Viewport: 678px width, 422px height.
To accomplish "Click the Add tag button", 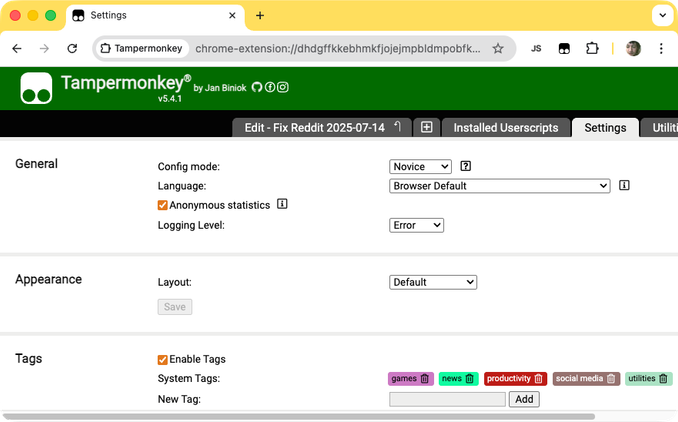I will (524, 399).
